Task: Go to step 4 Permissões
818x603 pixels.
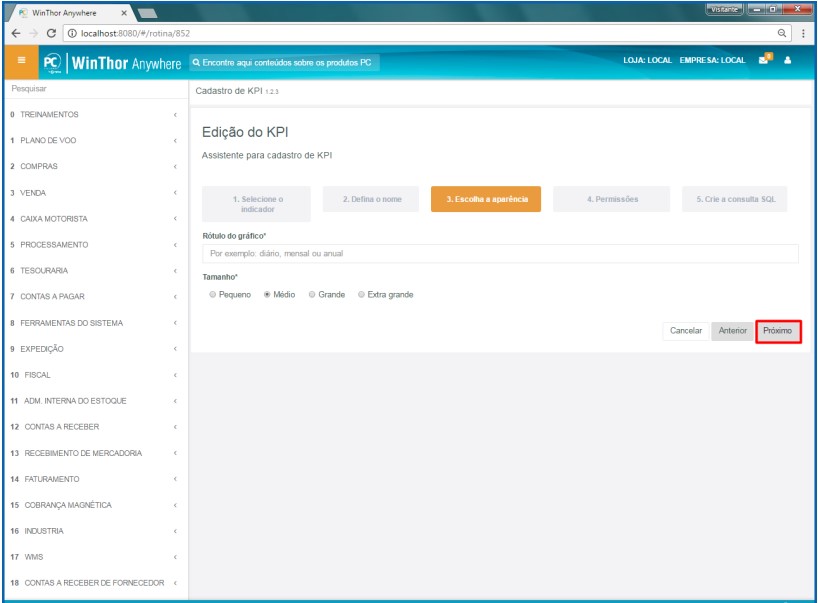Action: pyautogui.click(x=611, y=199)
